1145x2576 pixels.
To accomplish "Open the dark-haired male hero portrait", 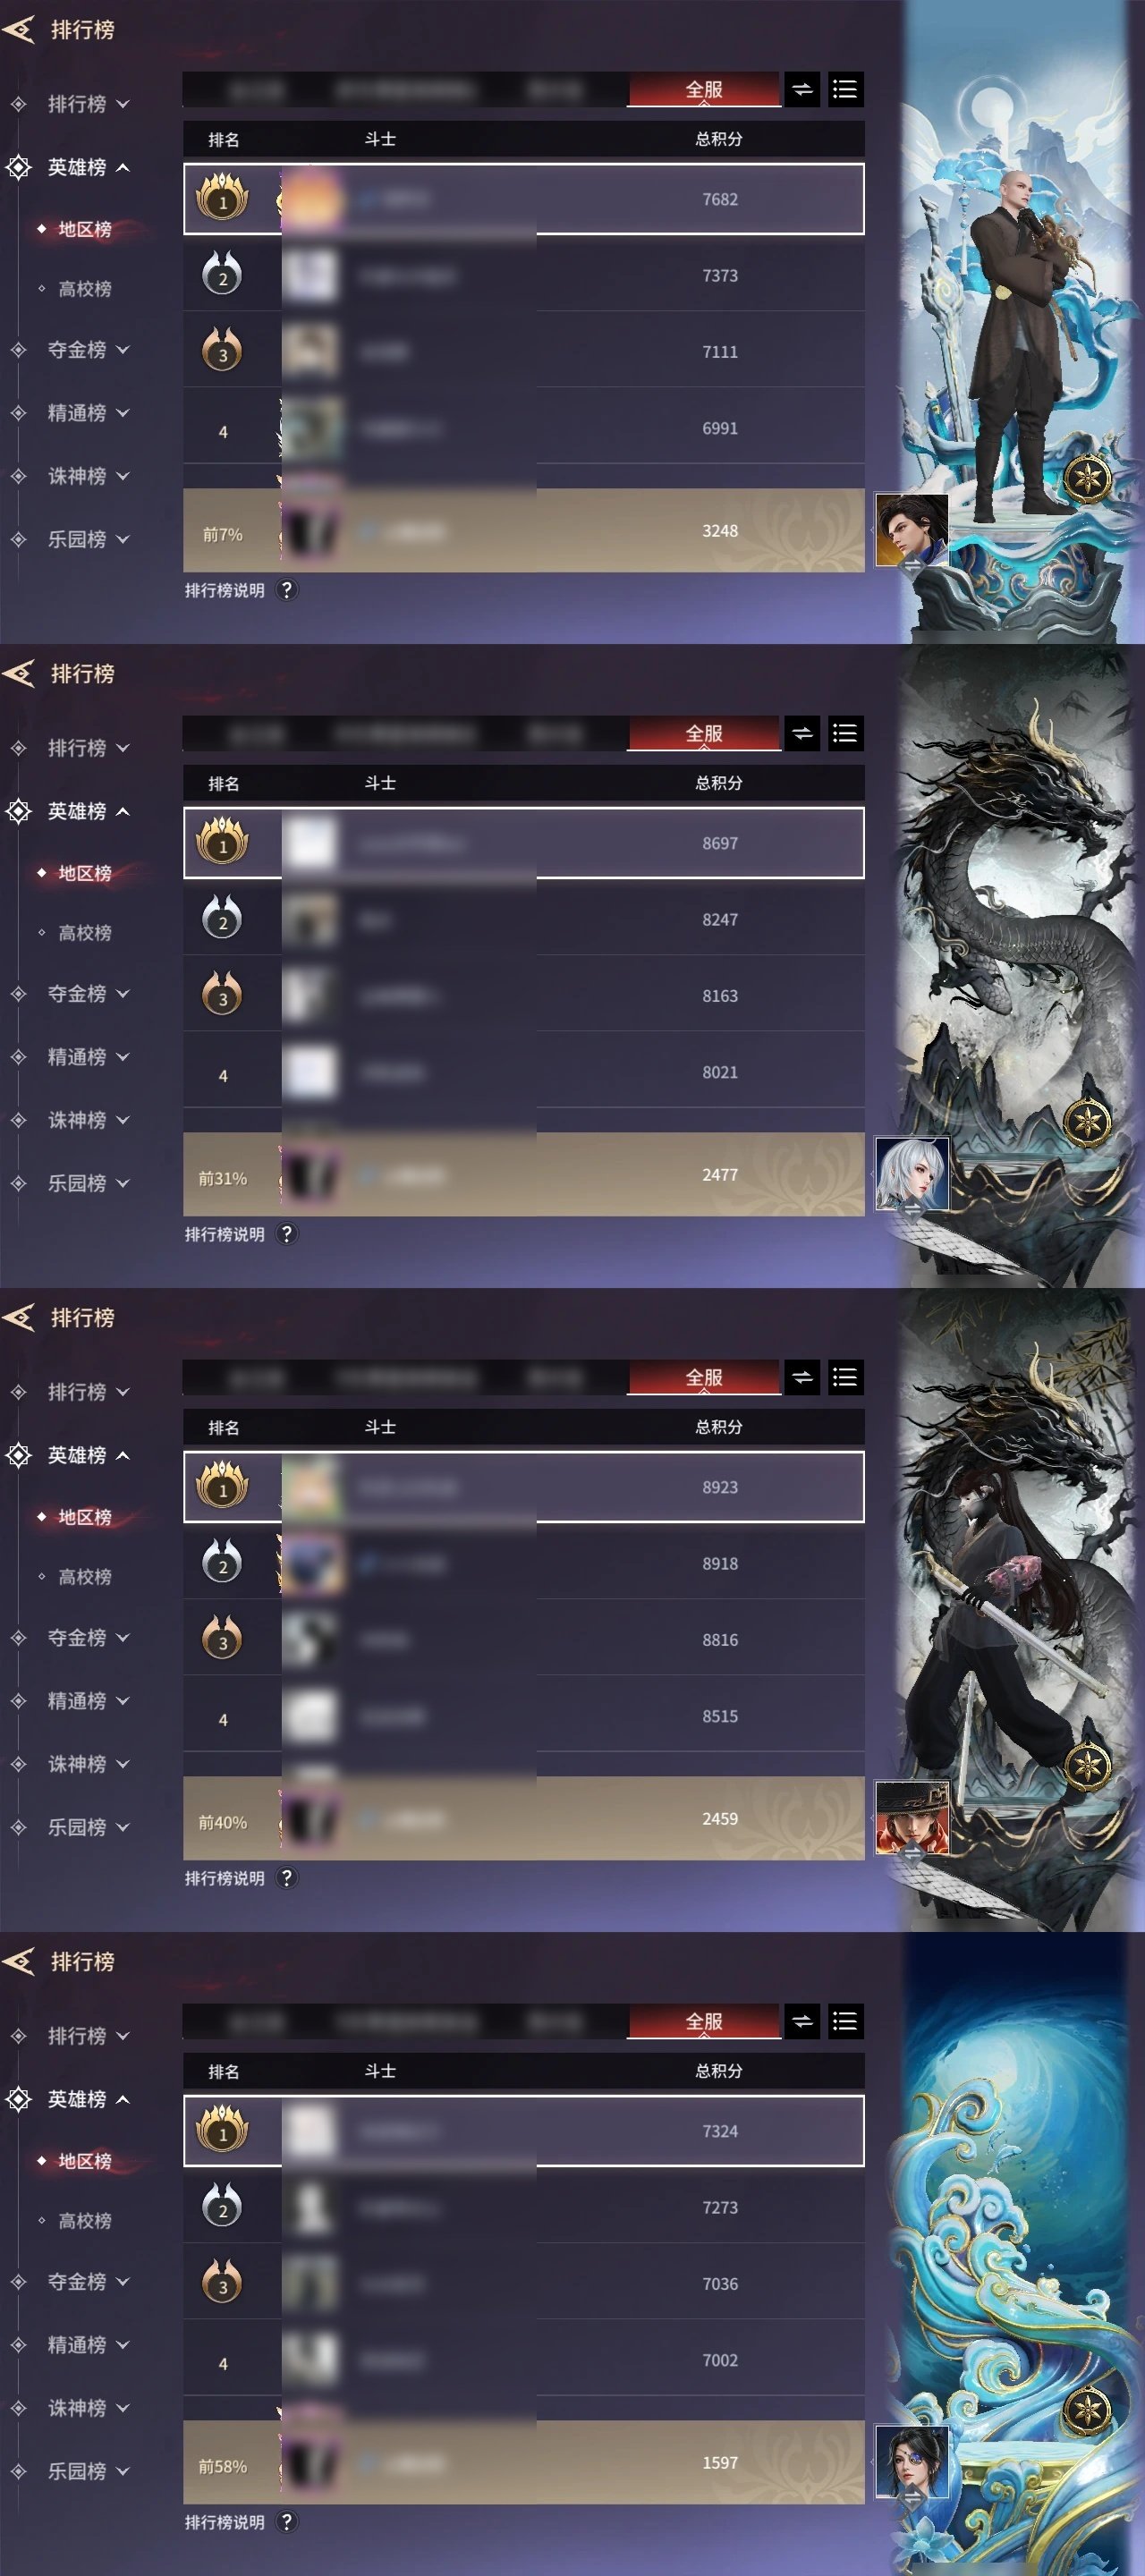I will tap(911, 530).
